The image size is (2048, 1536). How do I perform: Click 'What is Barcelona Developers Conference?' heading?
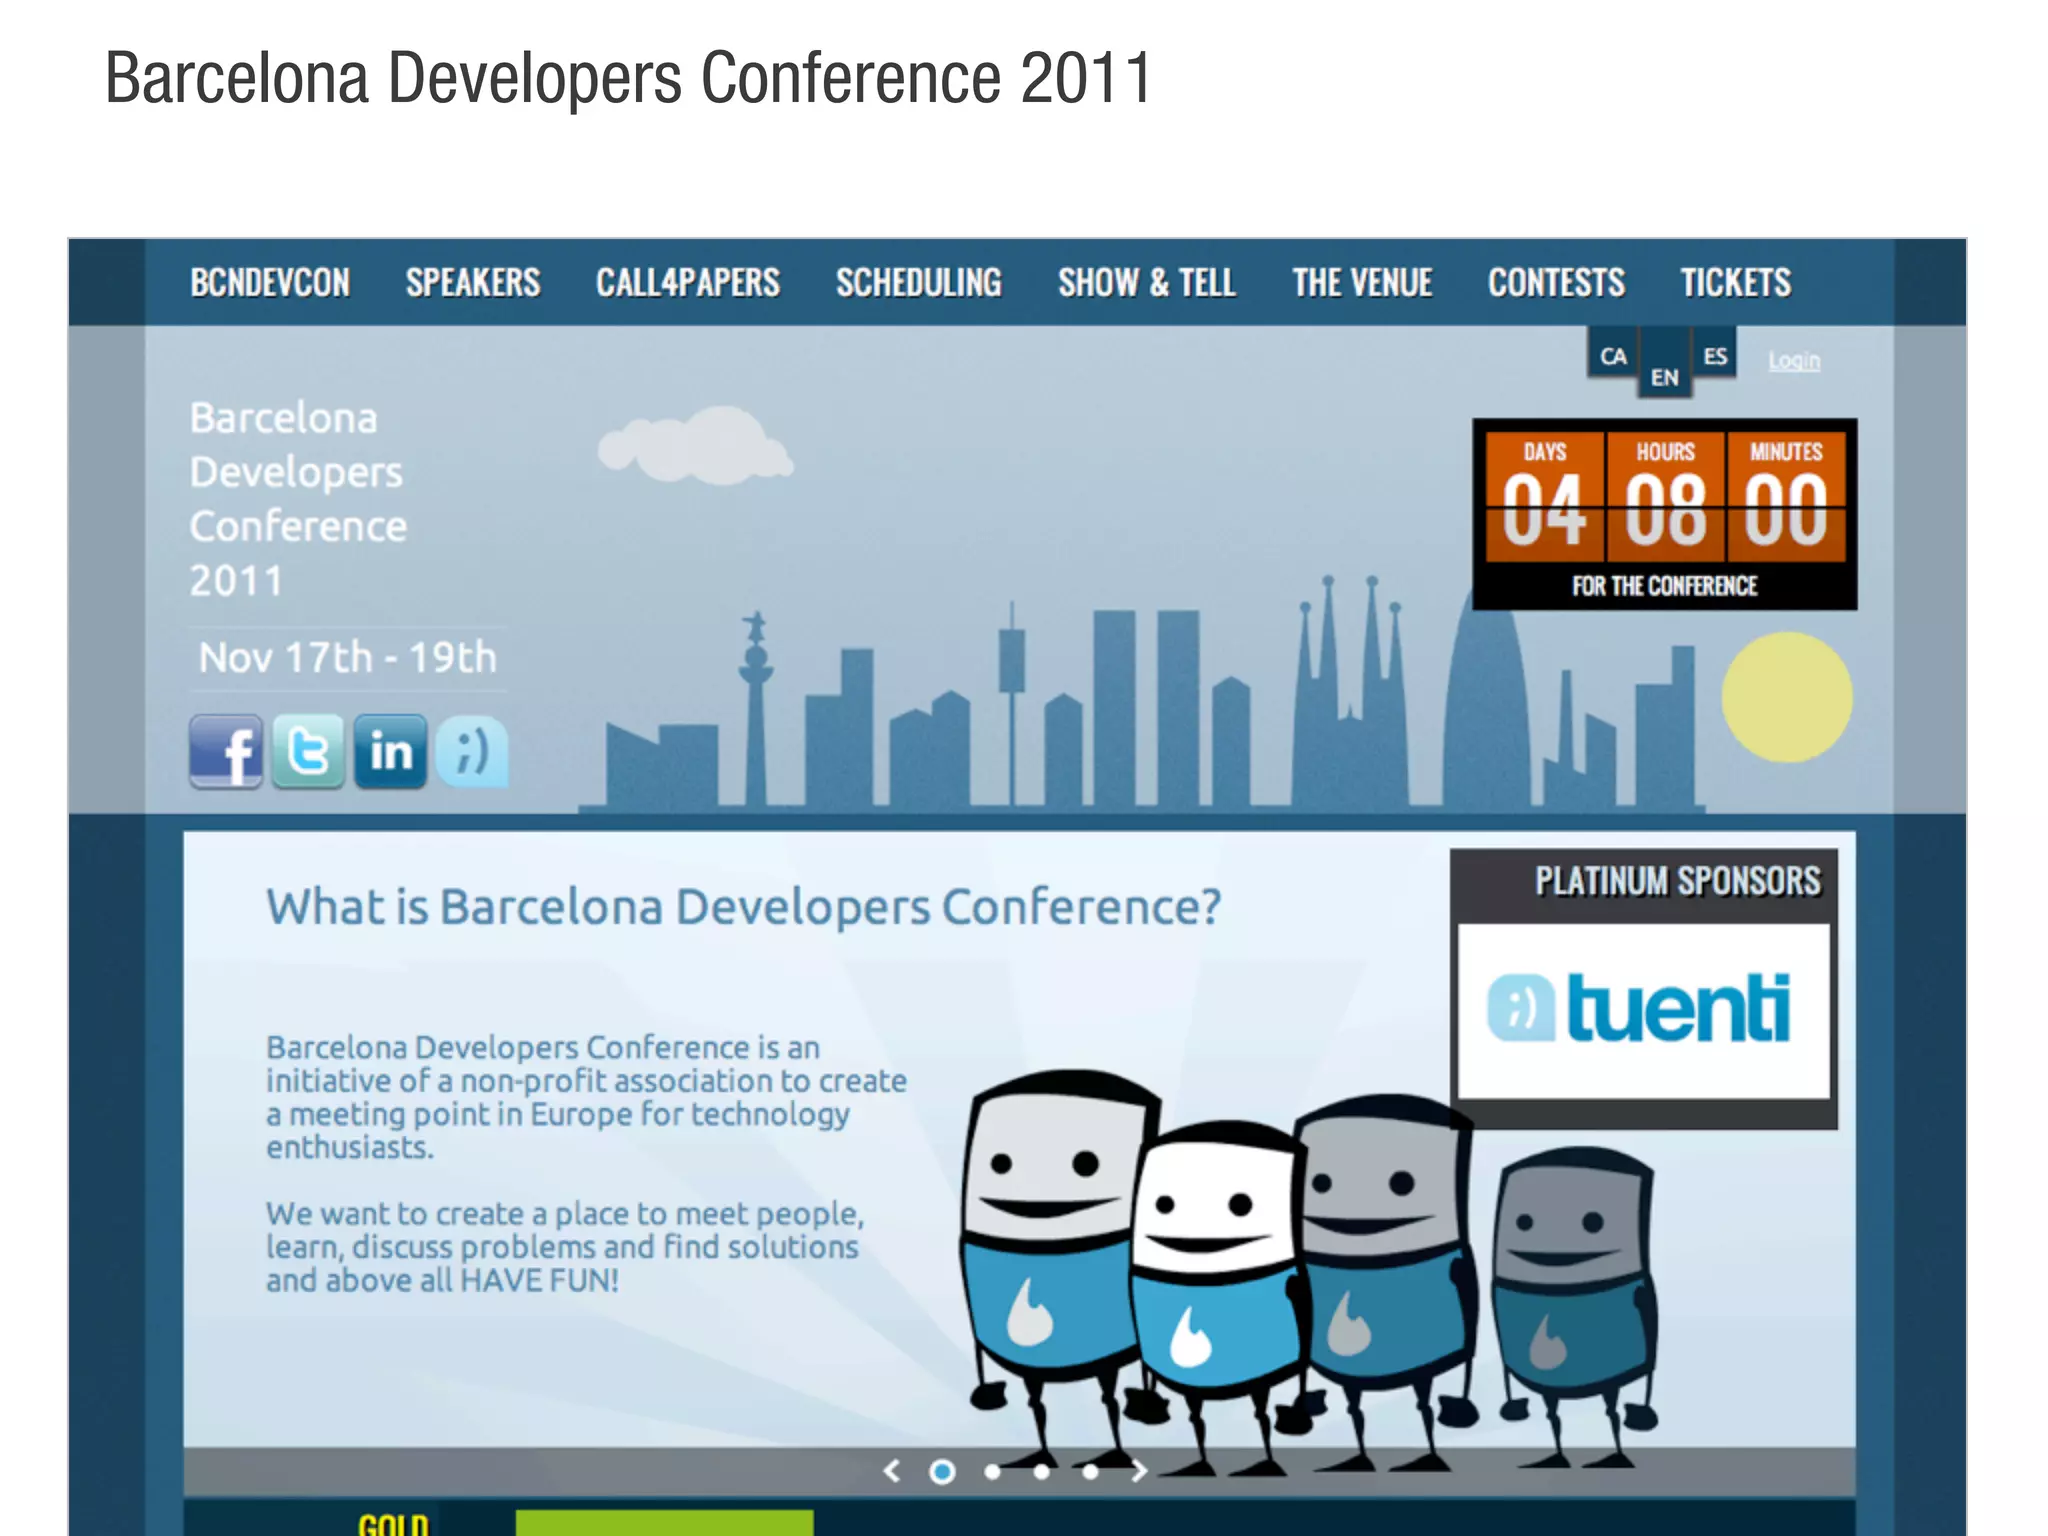point(743,907)
